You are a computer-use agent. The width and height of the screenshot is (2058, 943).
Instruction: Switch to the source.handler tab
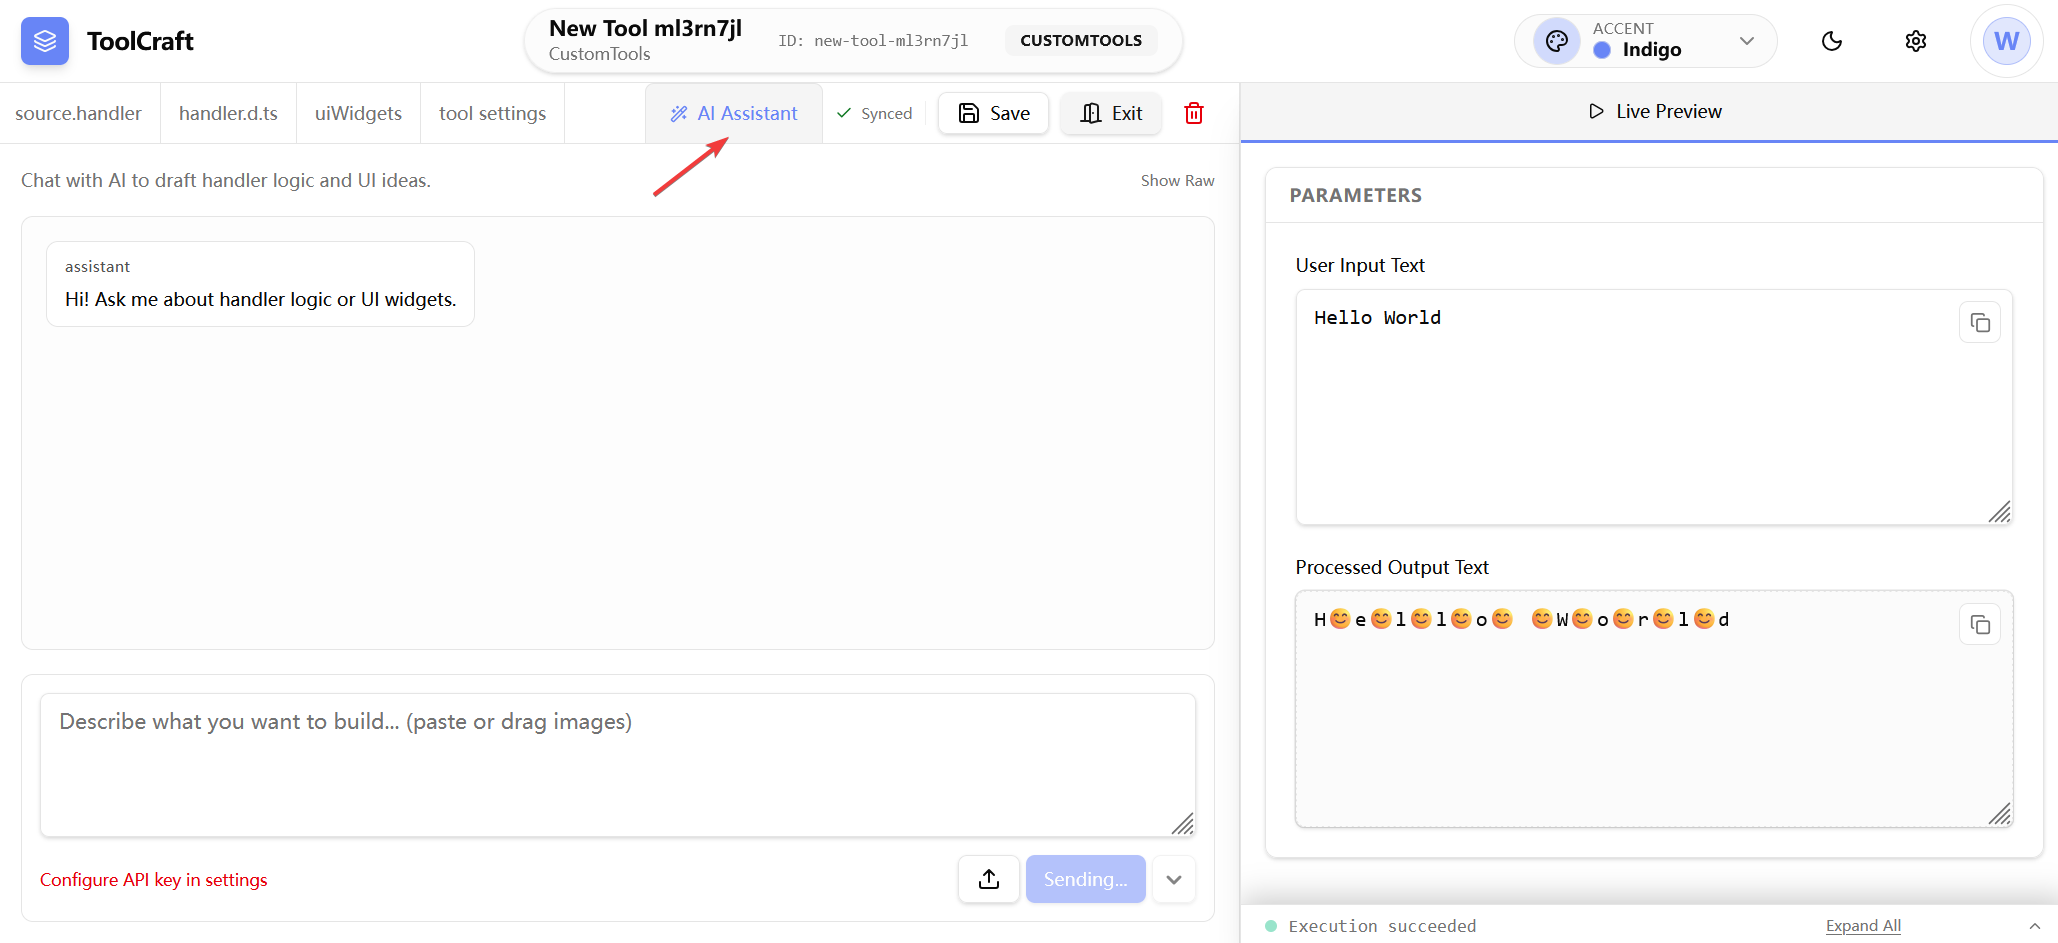pyautogui.click(x=78, y=113)
